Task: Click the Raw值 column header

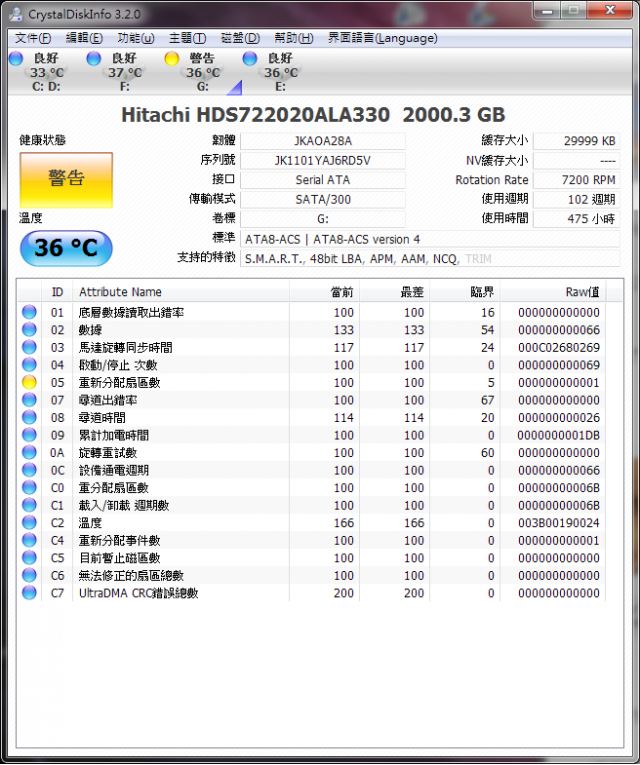Action: click(x=553, y=292)
